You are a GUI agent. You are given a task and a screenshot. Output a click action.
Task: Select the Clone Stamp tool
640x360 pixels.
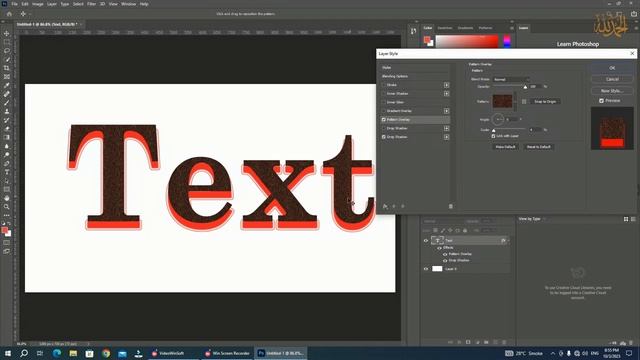(x=7, y=111)
